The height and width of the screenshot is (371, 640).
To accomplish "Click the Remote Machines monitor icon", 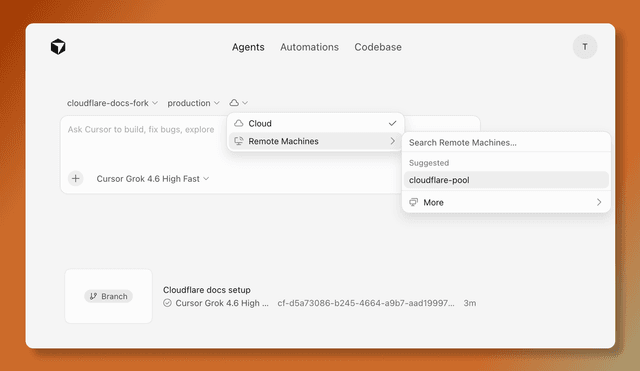I will [239, 141].
